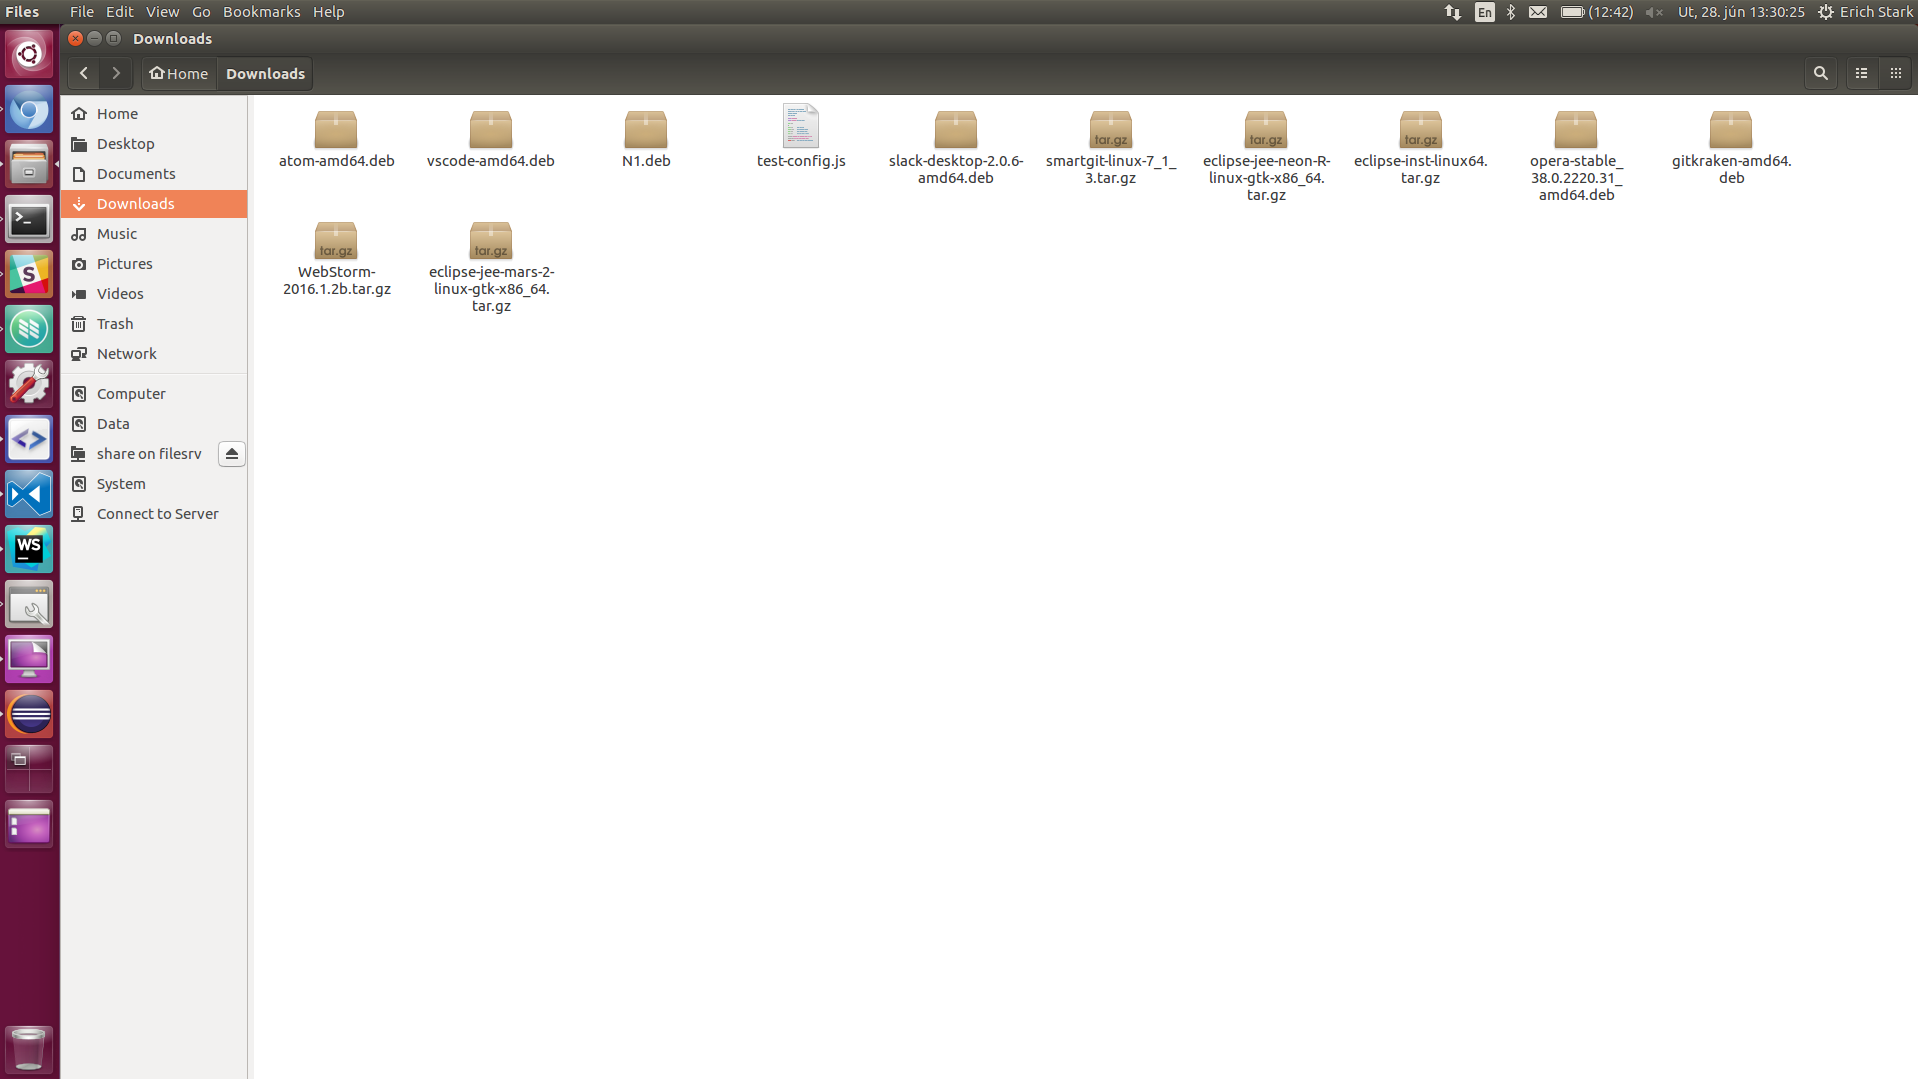Open Music in the sidebar
1918x1079 pixels.
coord(154,234)
